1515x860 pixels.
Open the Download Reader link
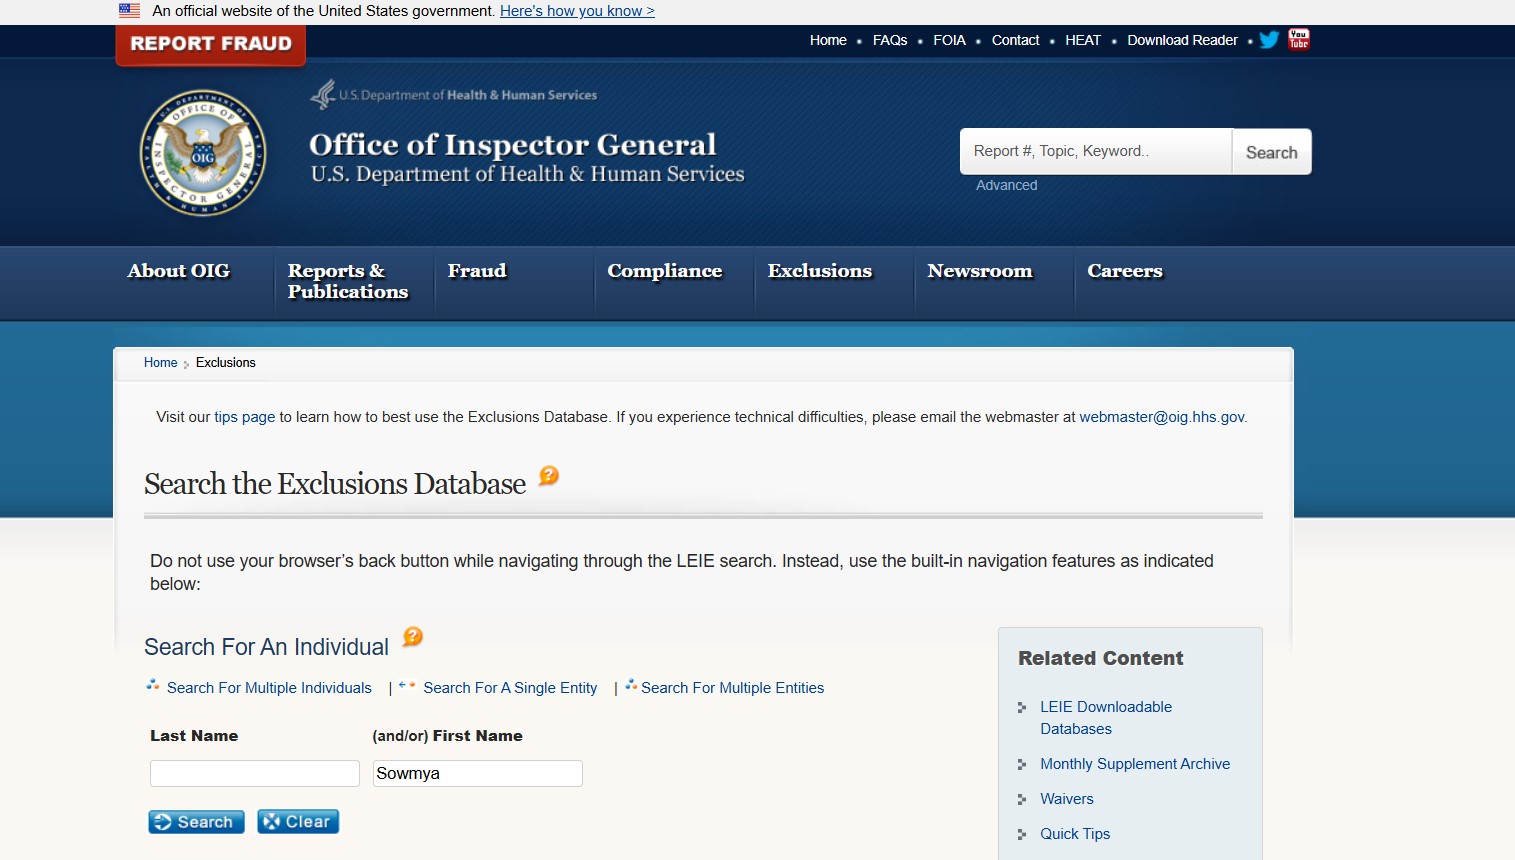coord(1182,40)
